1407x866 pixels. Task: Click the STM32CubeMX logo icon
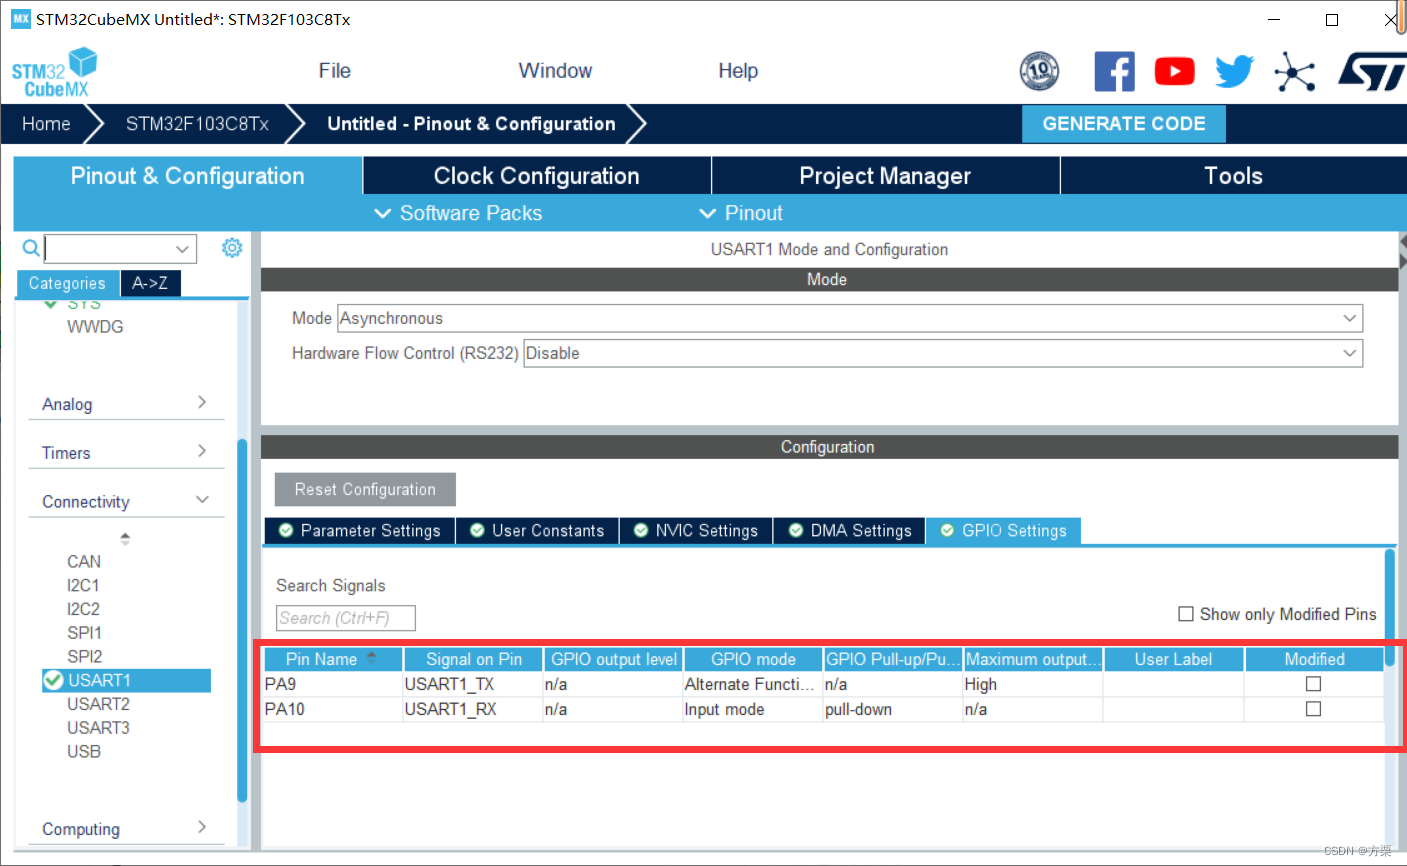point(54,72)
